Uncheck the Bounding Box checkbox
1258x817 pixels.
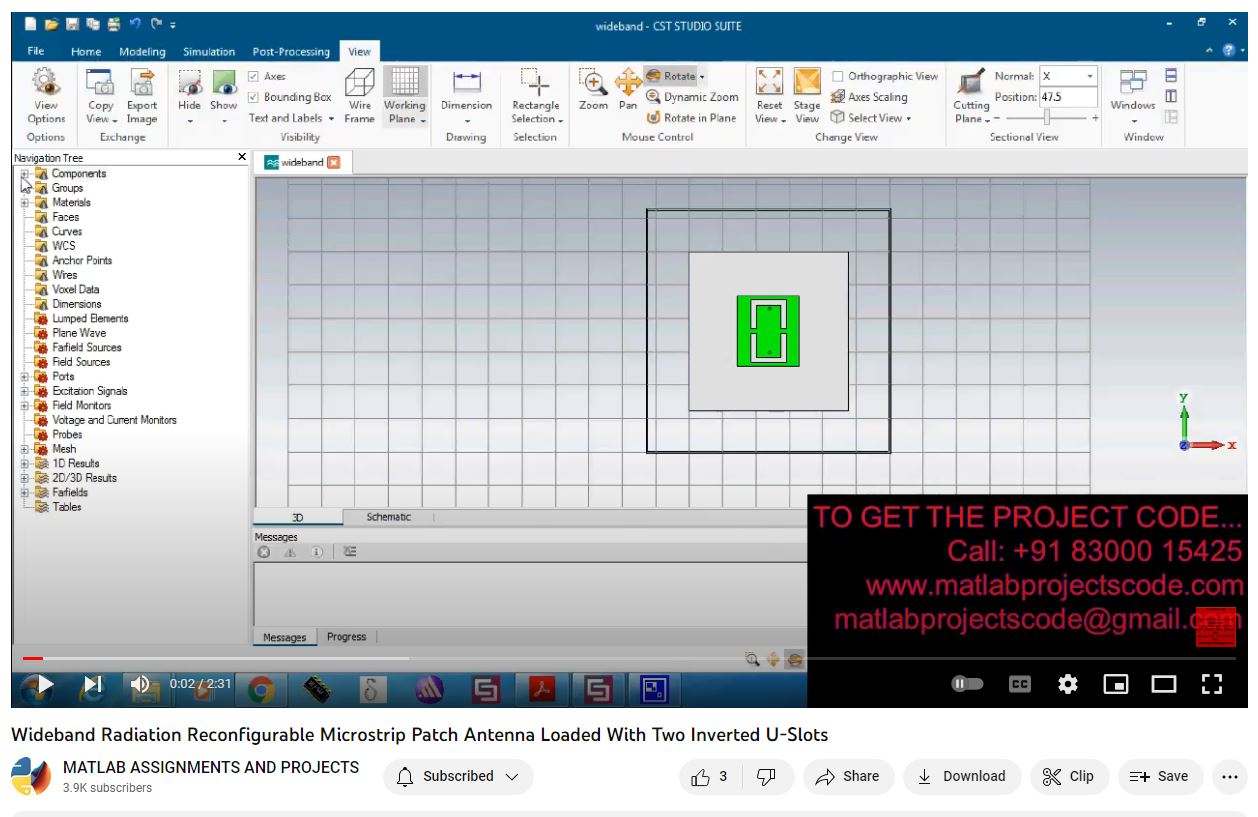[x=254, y=97]
